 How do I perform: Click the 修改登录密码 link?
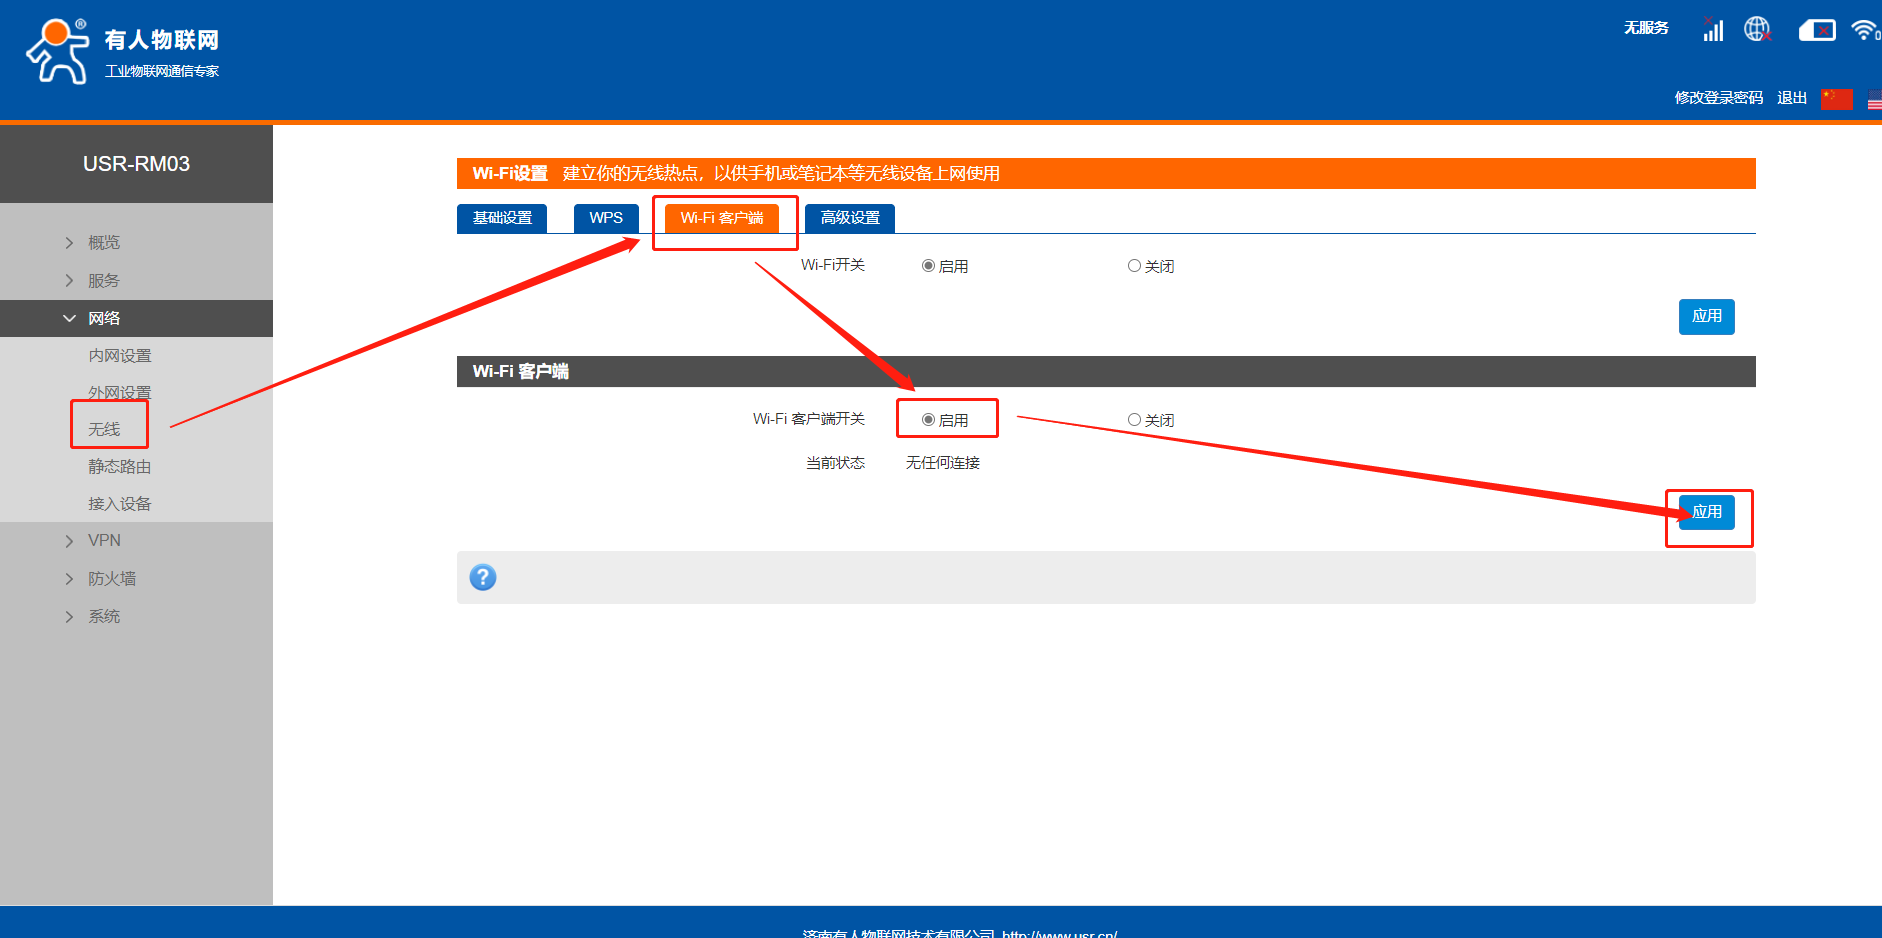point(1718,98)
